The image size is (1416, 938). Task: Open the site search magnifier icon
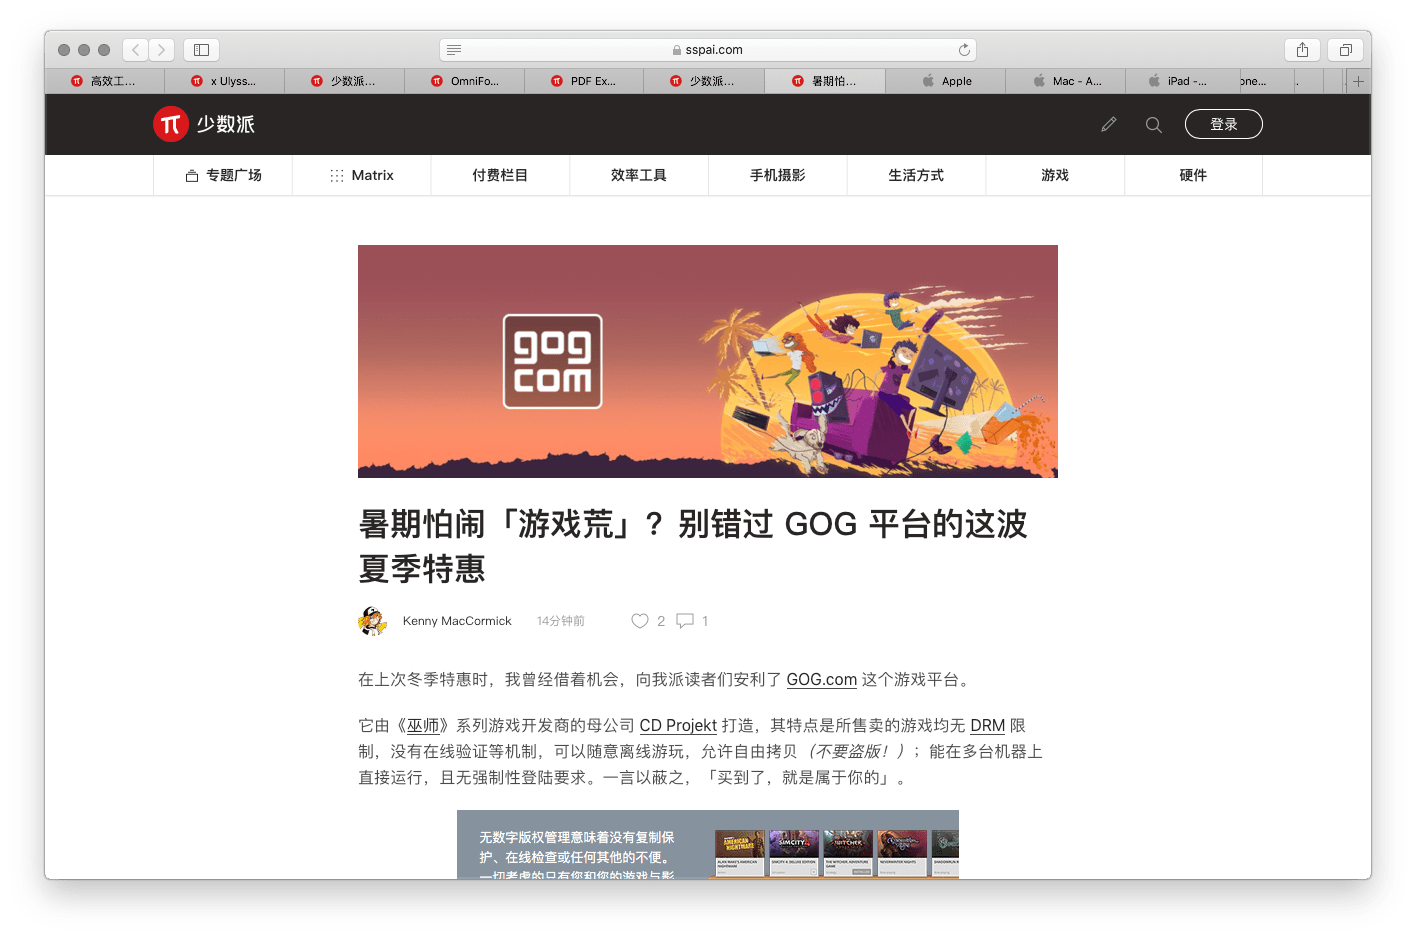click(x=1153, y=125)
